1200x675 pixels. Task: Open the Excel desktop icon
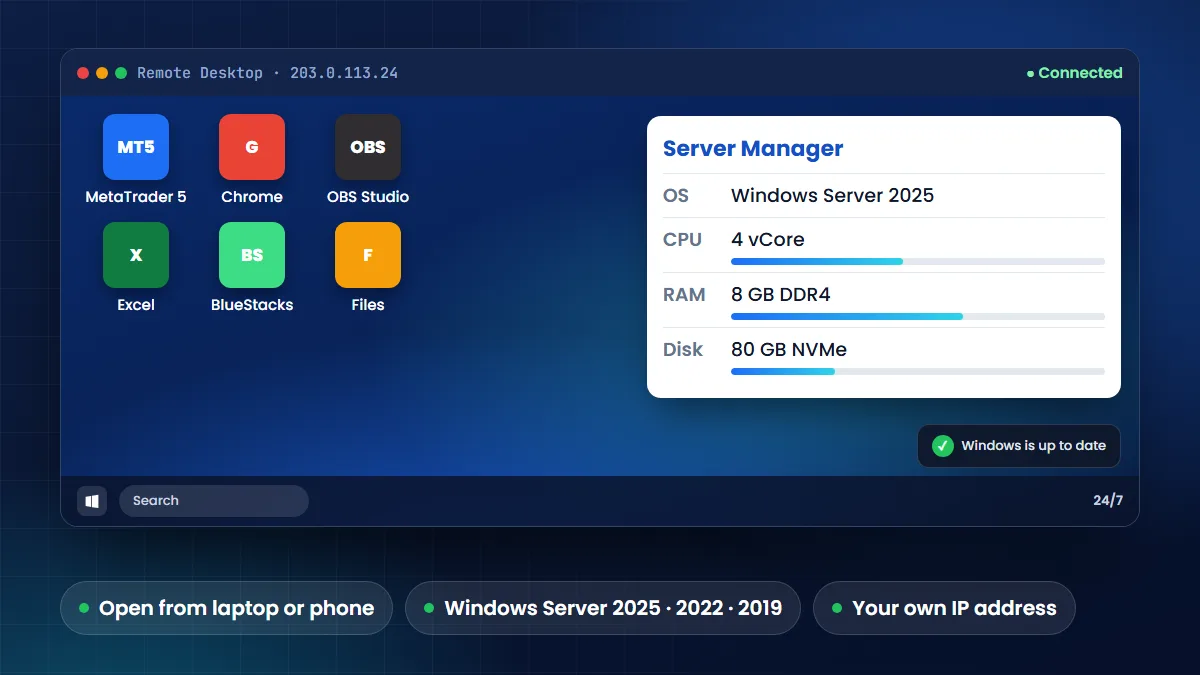(x=136, y=255)
